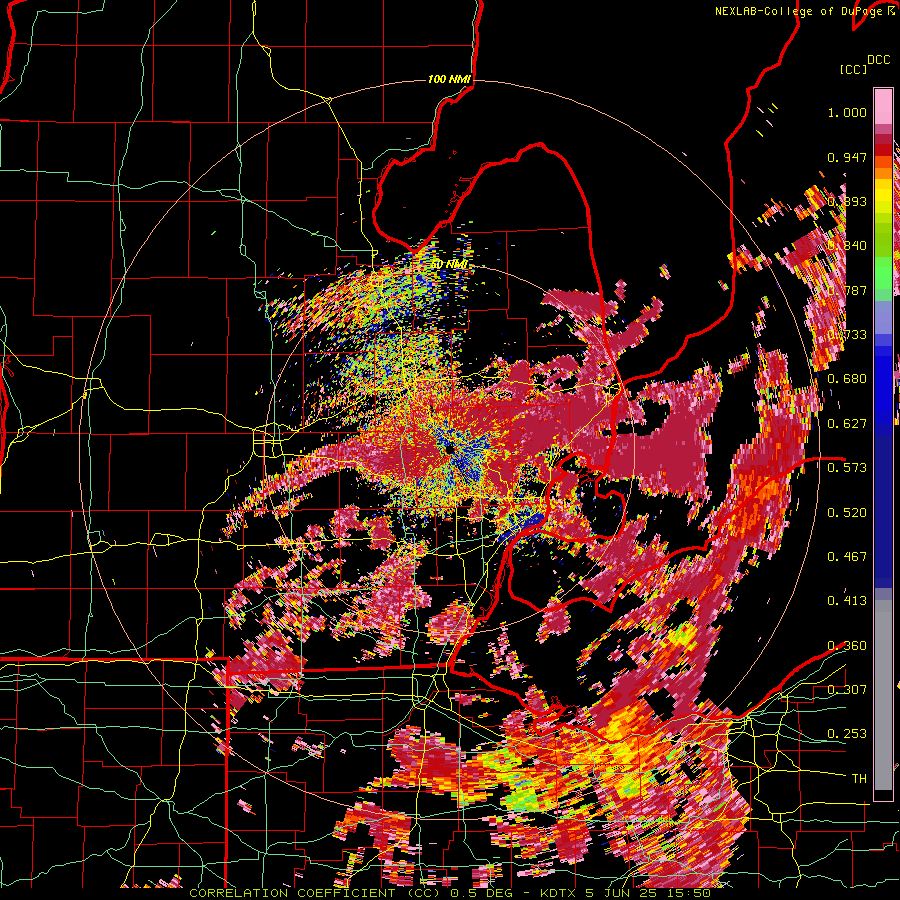Click the 15:50 timestamp in caption

[689, 893]
